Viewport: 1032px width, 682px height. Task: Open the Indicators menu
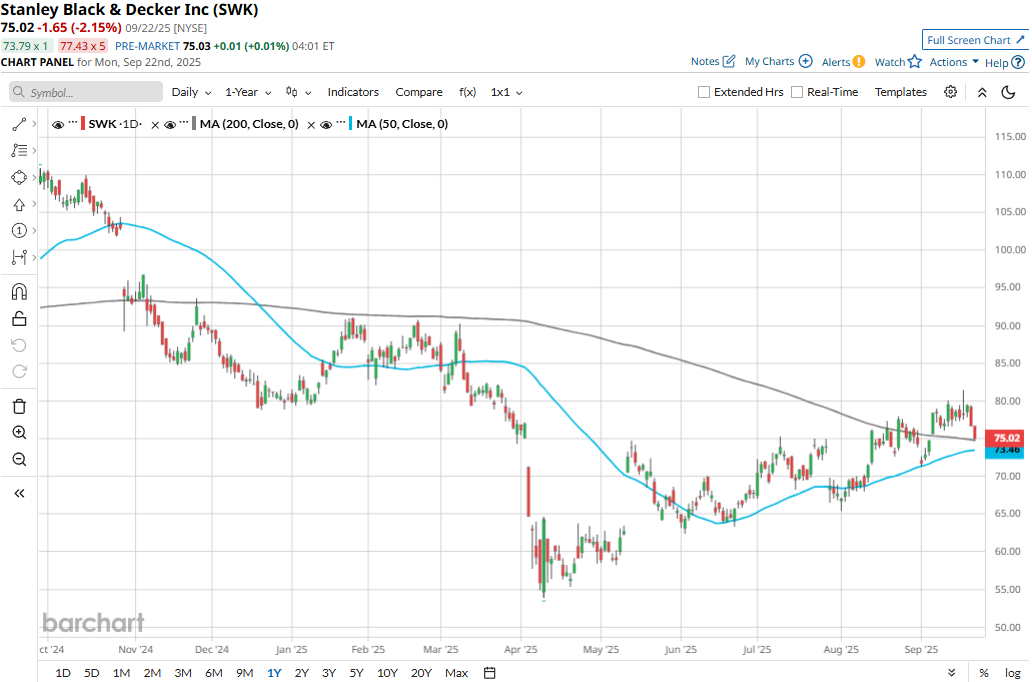(353, 92)
